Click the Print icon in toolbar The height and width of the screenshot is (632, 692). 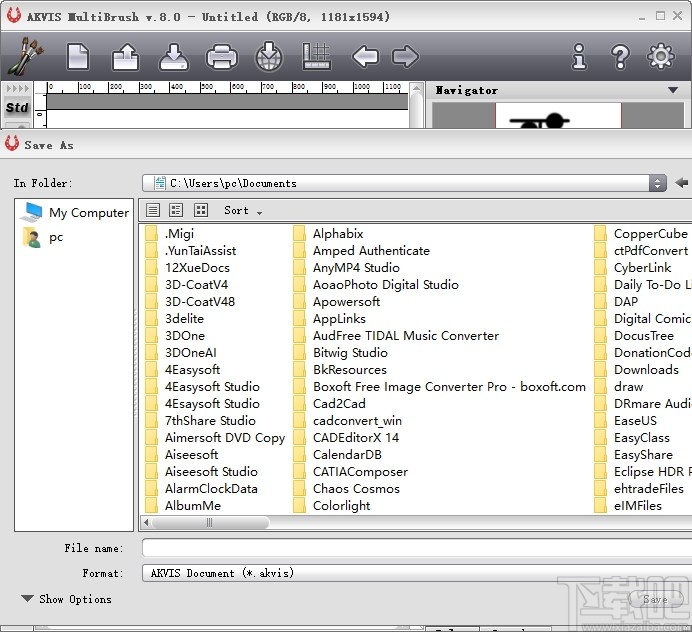point(221,56)
